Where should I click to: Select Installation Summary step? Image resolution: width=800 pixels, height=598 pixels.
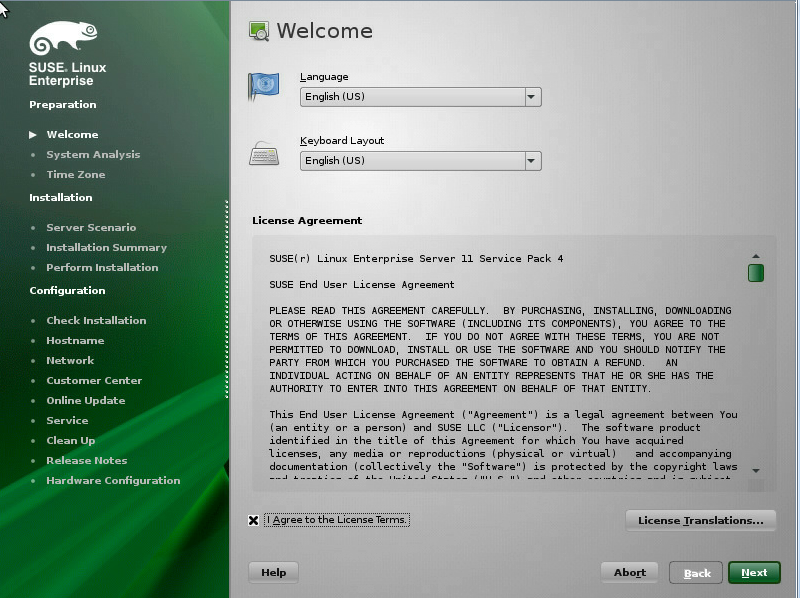[x=107, y=247]
